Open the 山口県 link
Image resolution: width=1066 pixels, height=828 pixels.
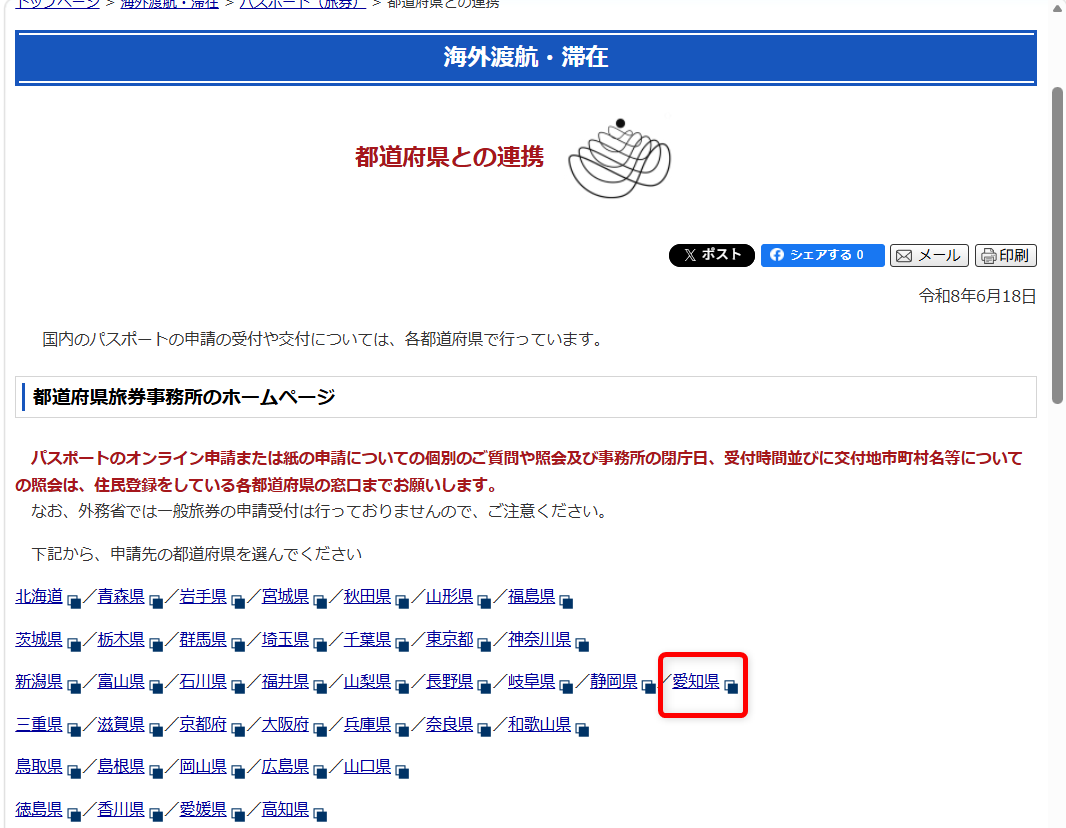[368, 766]
